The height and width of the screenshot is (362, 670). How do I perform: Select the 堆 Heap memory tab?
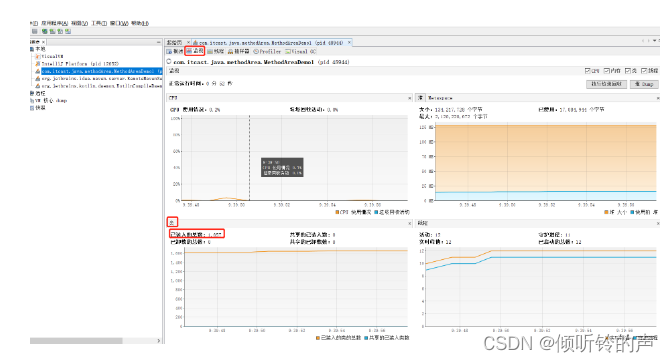click(420, 98)
